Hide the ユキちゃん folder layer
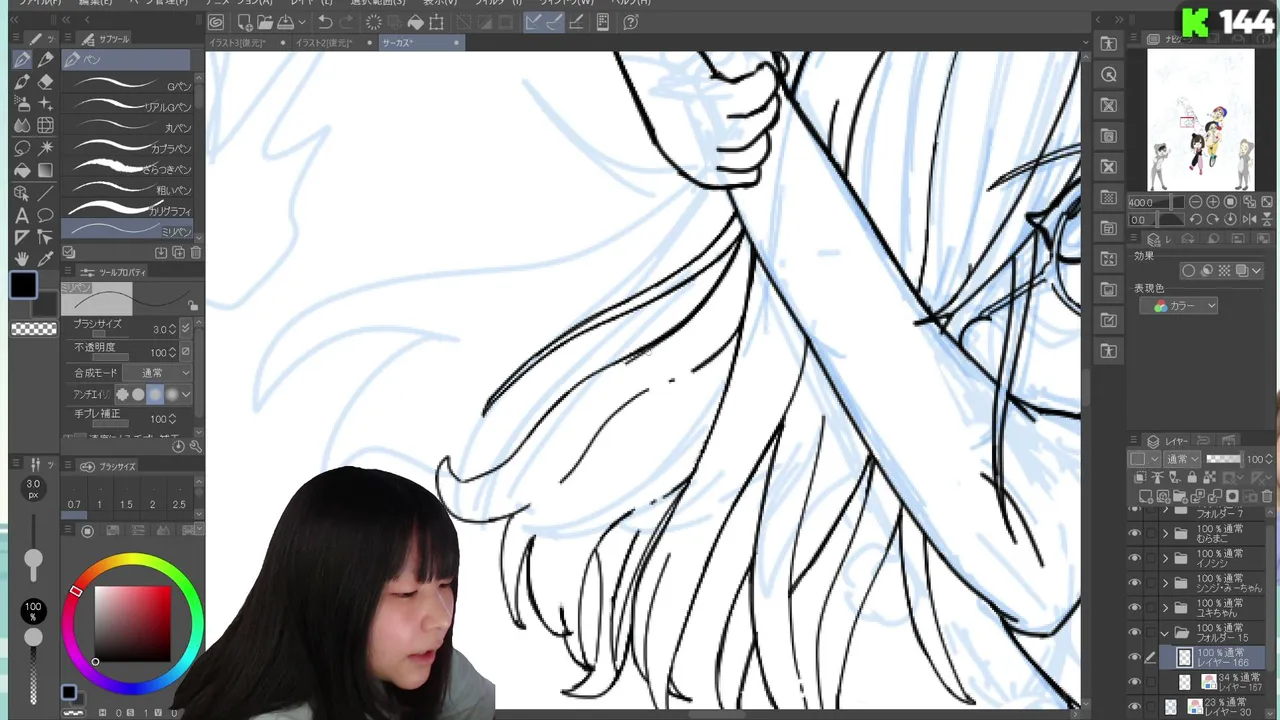Image resolution: width=1280 pixels, height=720 pixels. coord(1134,608)
